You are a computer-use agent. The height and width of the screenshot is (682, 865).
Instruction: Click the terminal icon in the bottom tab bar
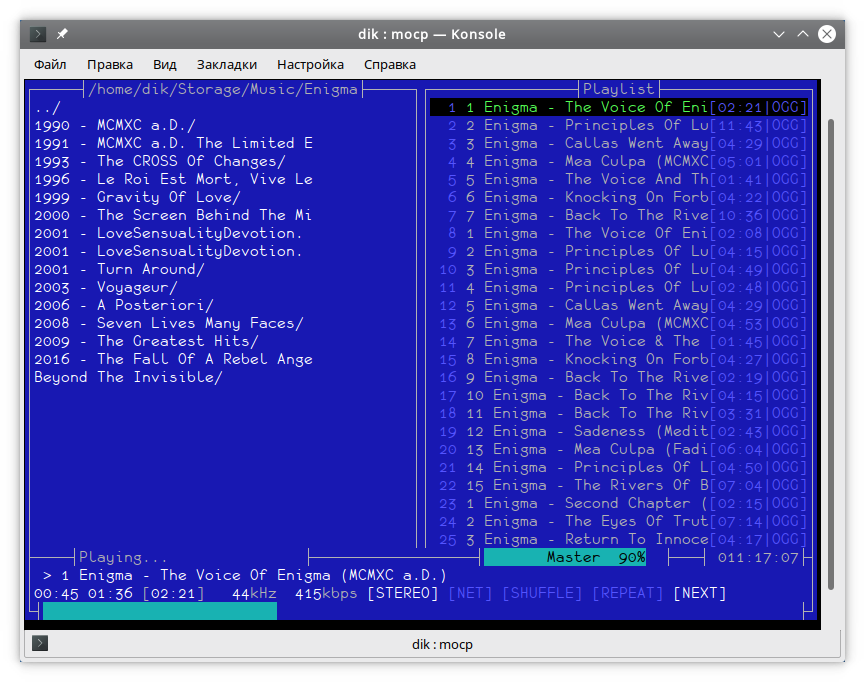40,643
